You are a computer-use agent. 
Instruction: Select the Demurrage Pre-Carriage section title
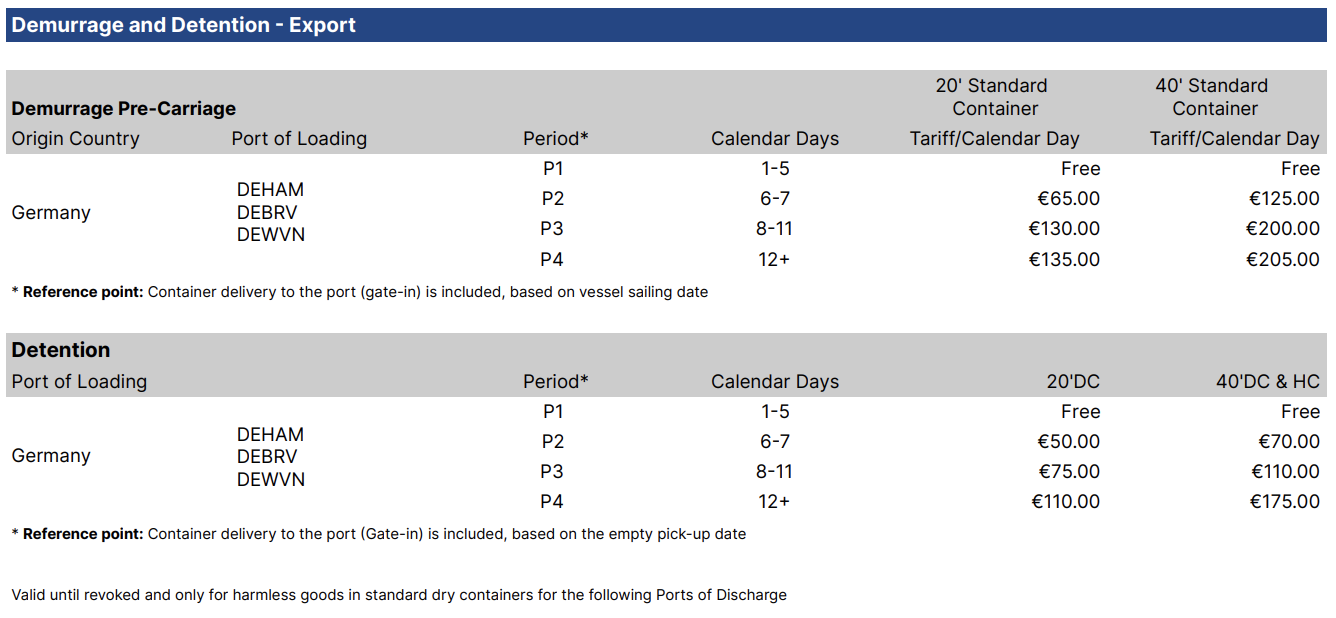tap(124, 108)
